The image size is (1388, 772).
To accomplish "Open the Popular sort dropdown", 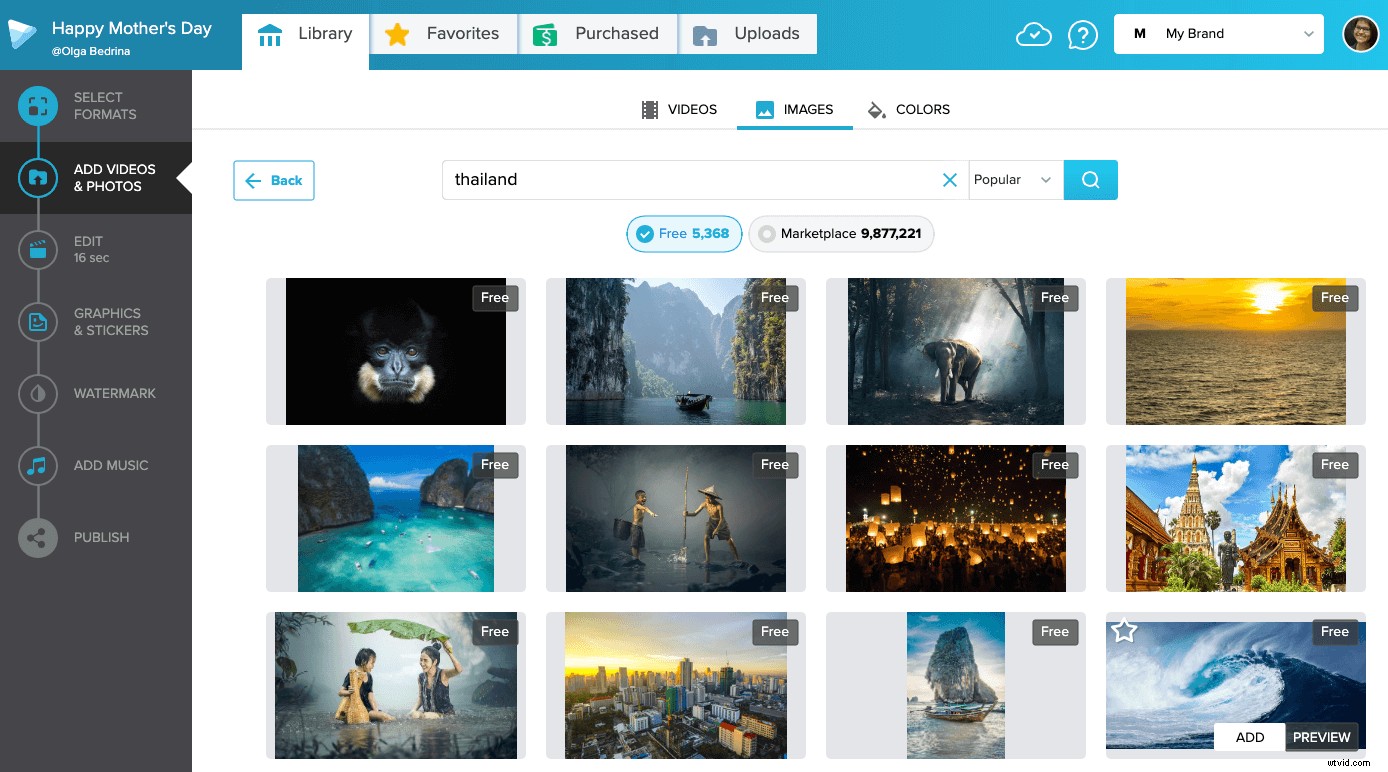I will tap(1013, 180).
